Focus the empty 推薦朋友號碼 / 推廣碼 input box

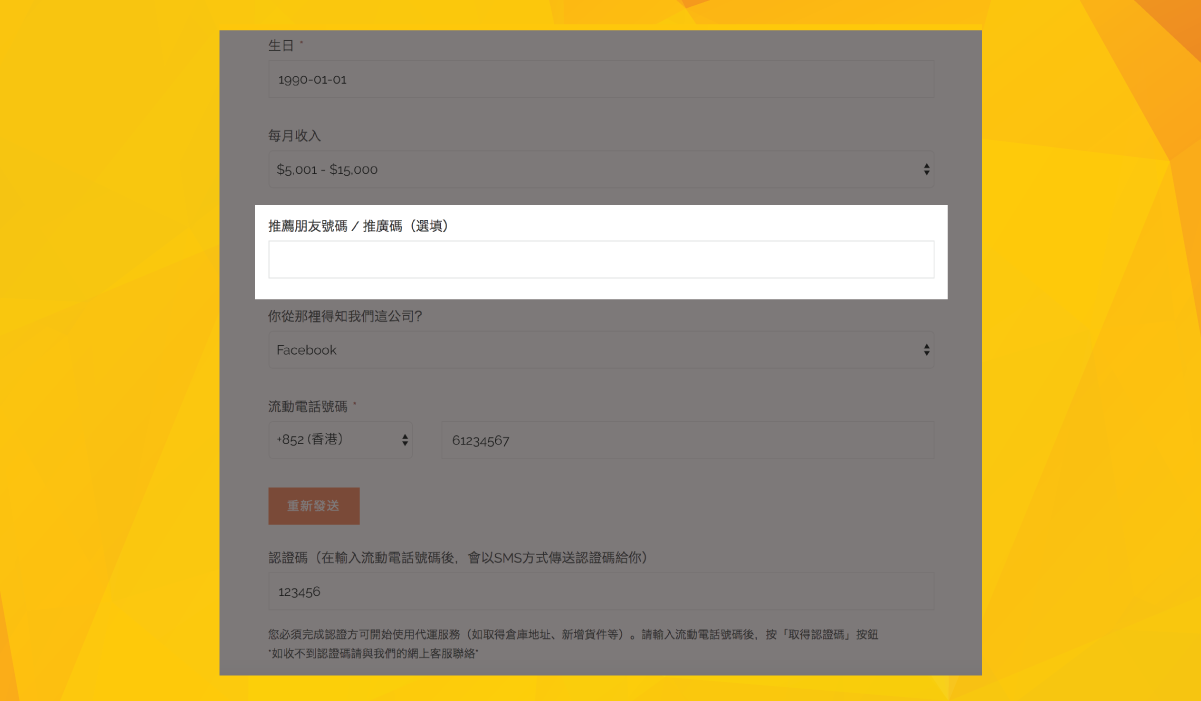[600, 260]
